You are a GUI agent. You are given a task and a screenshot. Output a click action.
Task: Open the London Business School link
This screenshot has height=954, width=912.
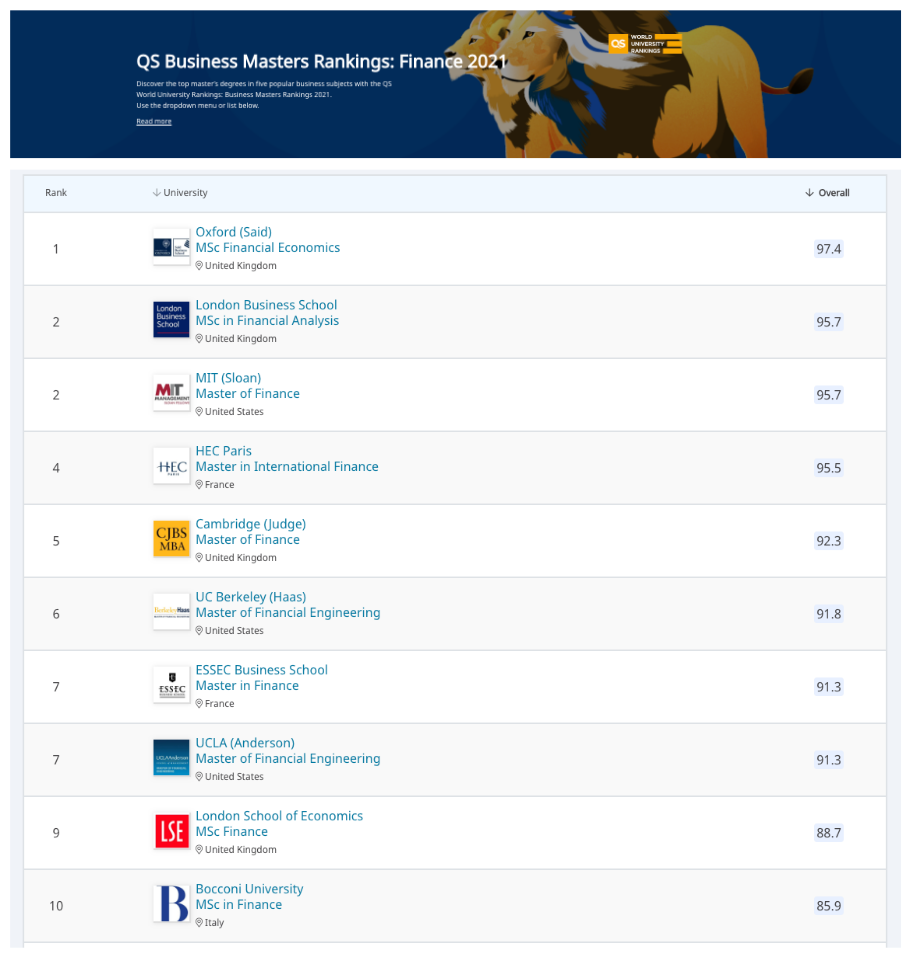[266, 305]
